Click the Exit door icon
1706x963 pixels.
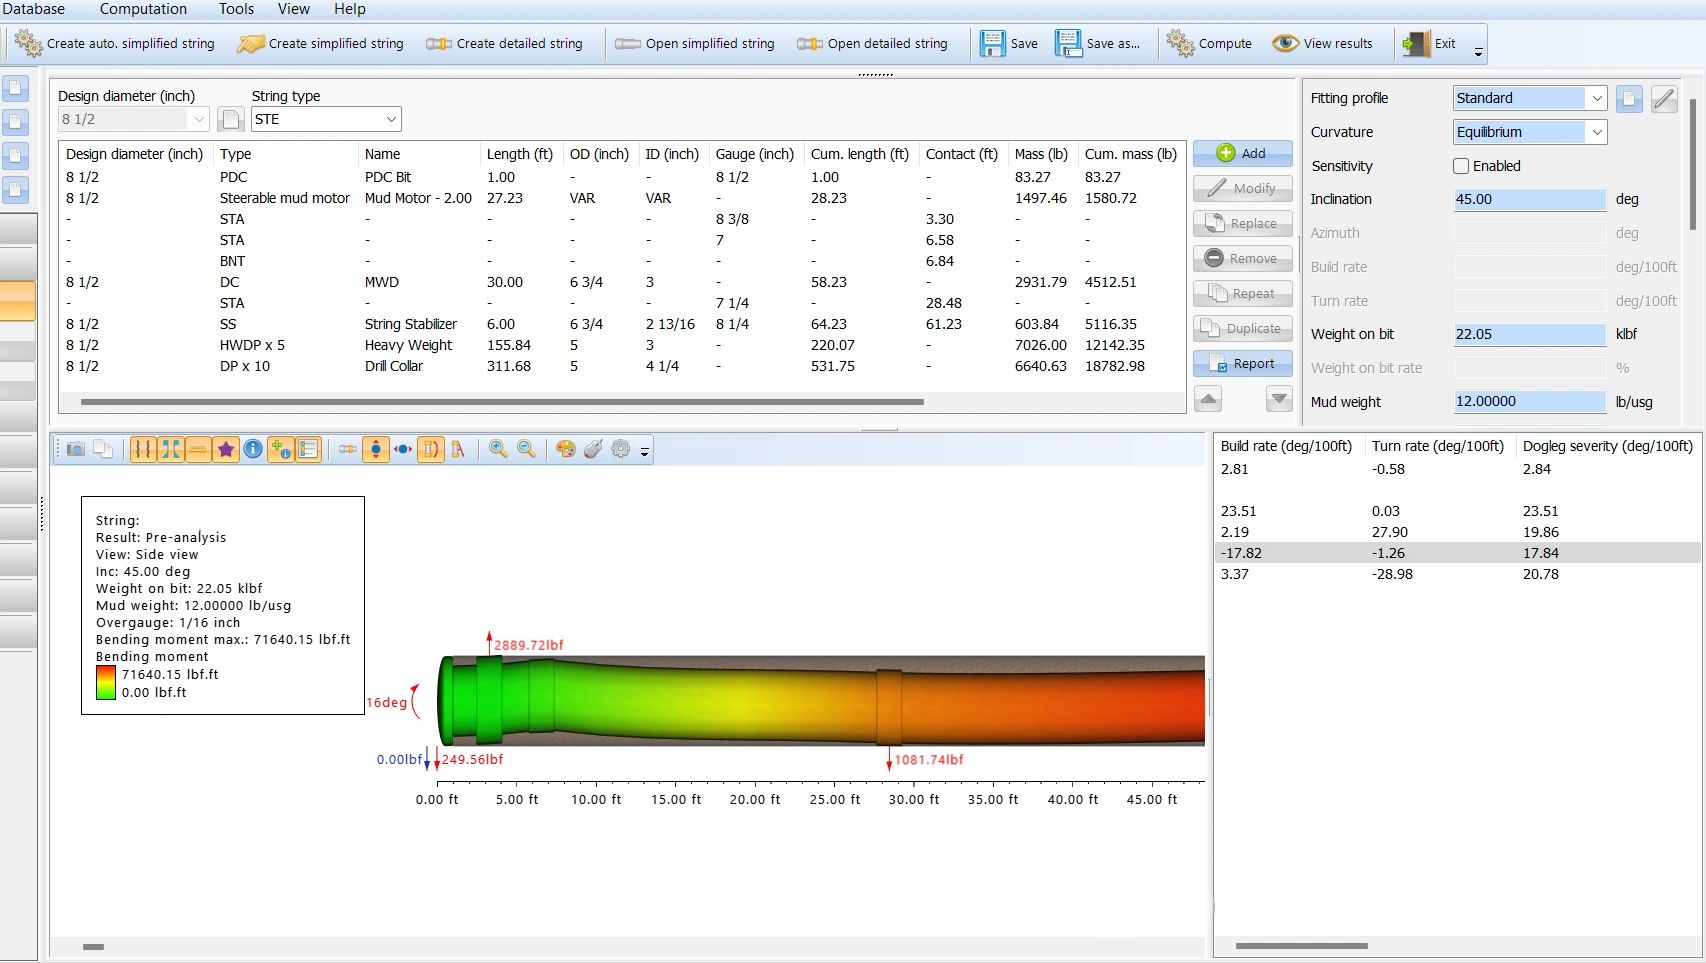point(1429,43)
